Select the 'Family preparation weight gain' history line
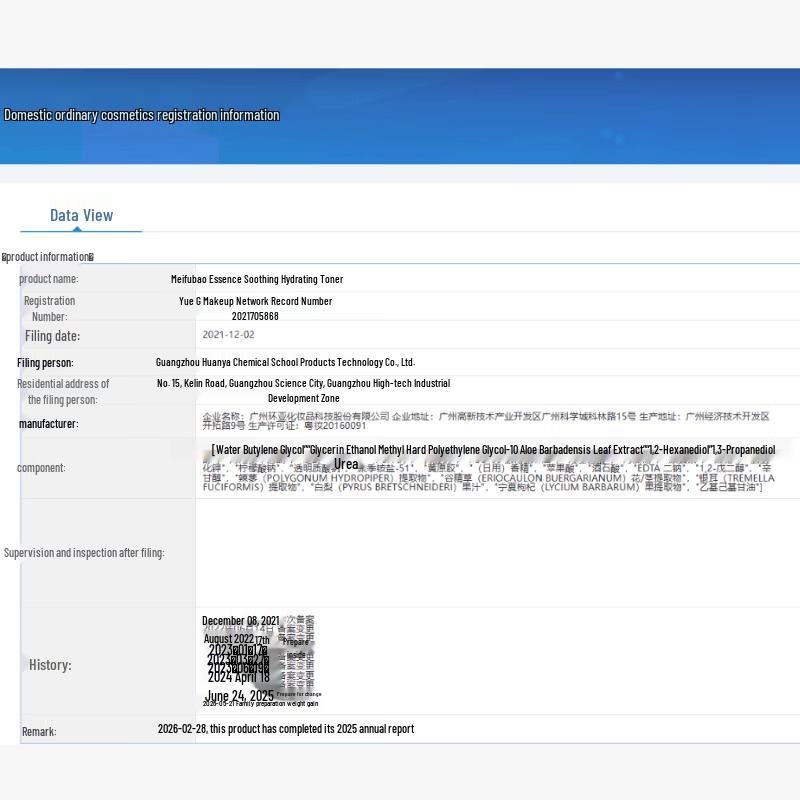800x800 pixels. click(x=260, y=704)
